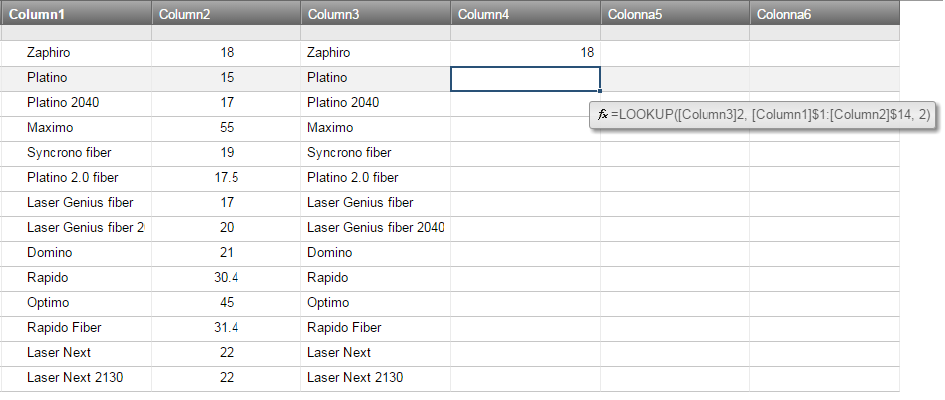Click the LOOKUP formula tooltip
945x400 pixels.
click(x=762, y=114)
